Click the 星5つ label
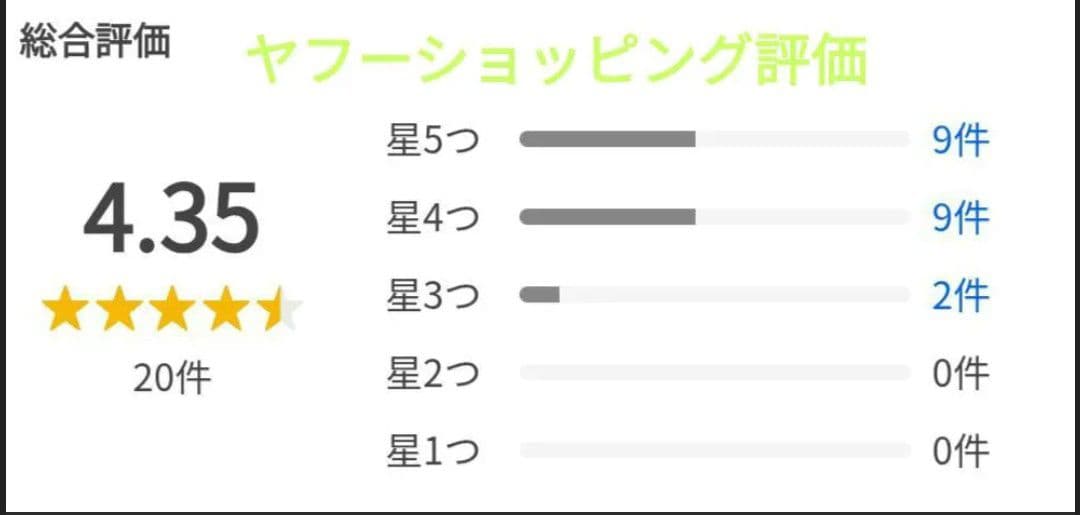This screenshot has width=1080, height=515. click(x=433, y=141)
